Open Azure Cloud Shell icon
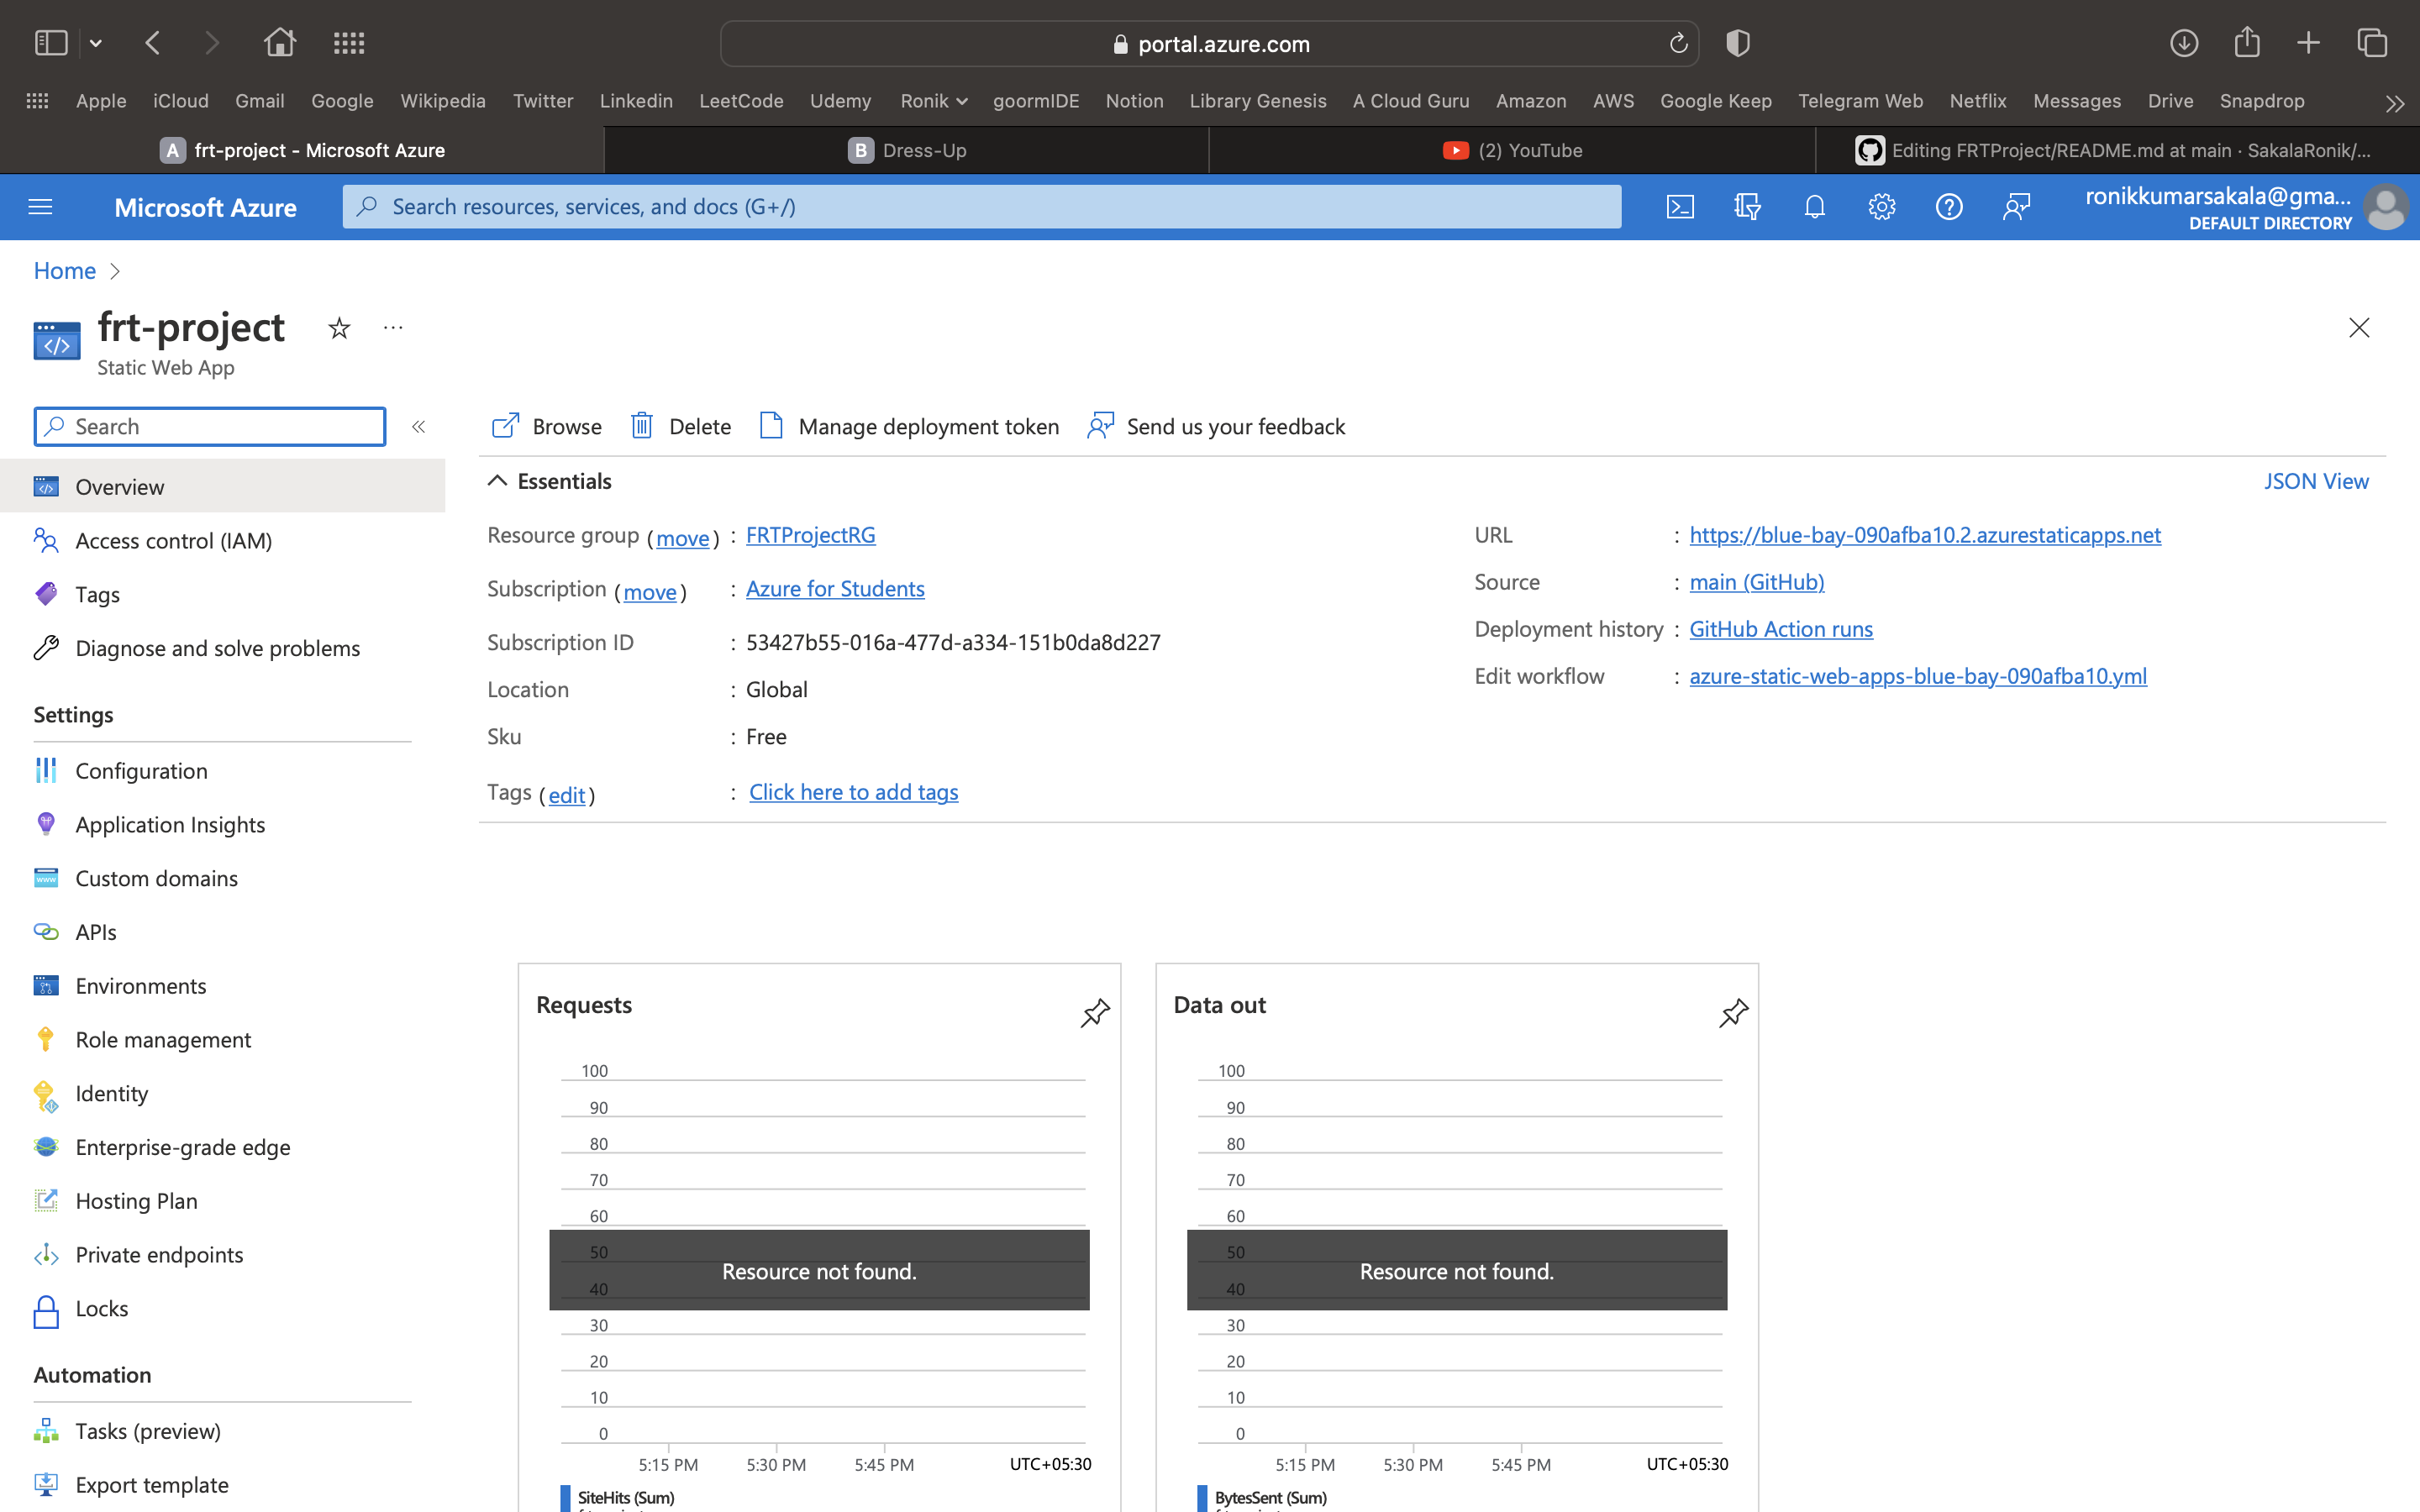2420x1512 pixels. [1680, 207]
